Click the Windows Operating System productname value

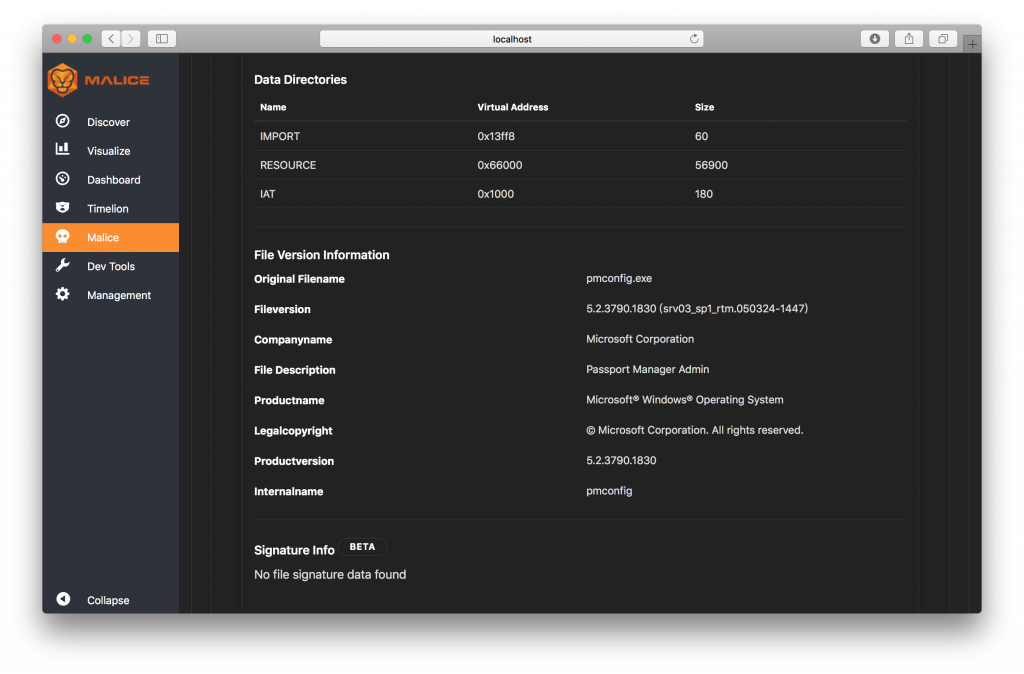684,400
